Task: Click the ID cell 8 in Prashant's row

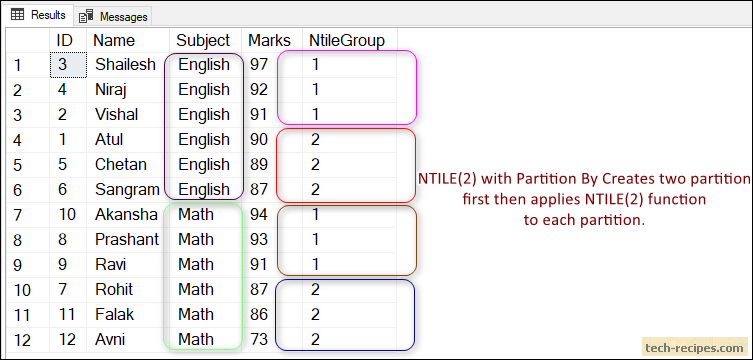Action: click(68, 240)
